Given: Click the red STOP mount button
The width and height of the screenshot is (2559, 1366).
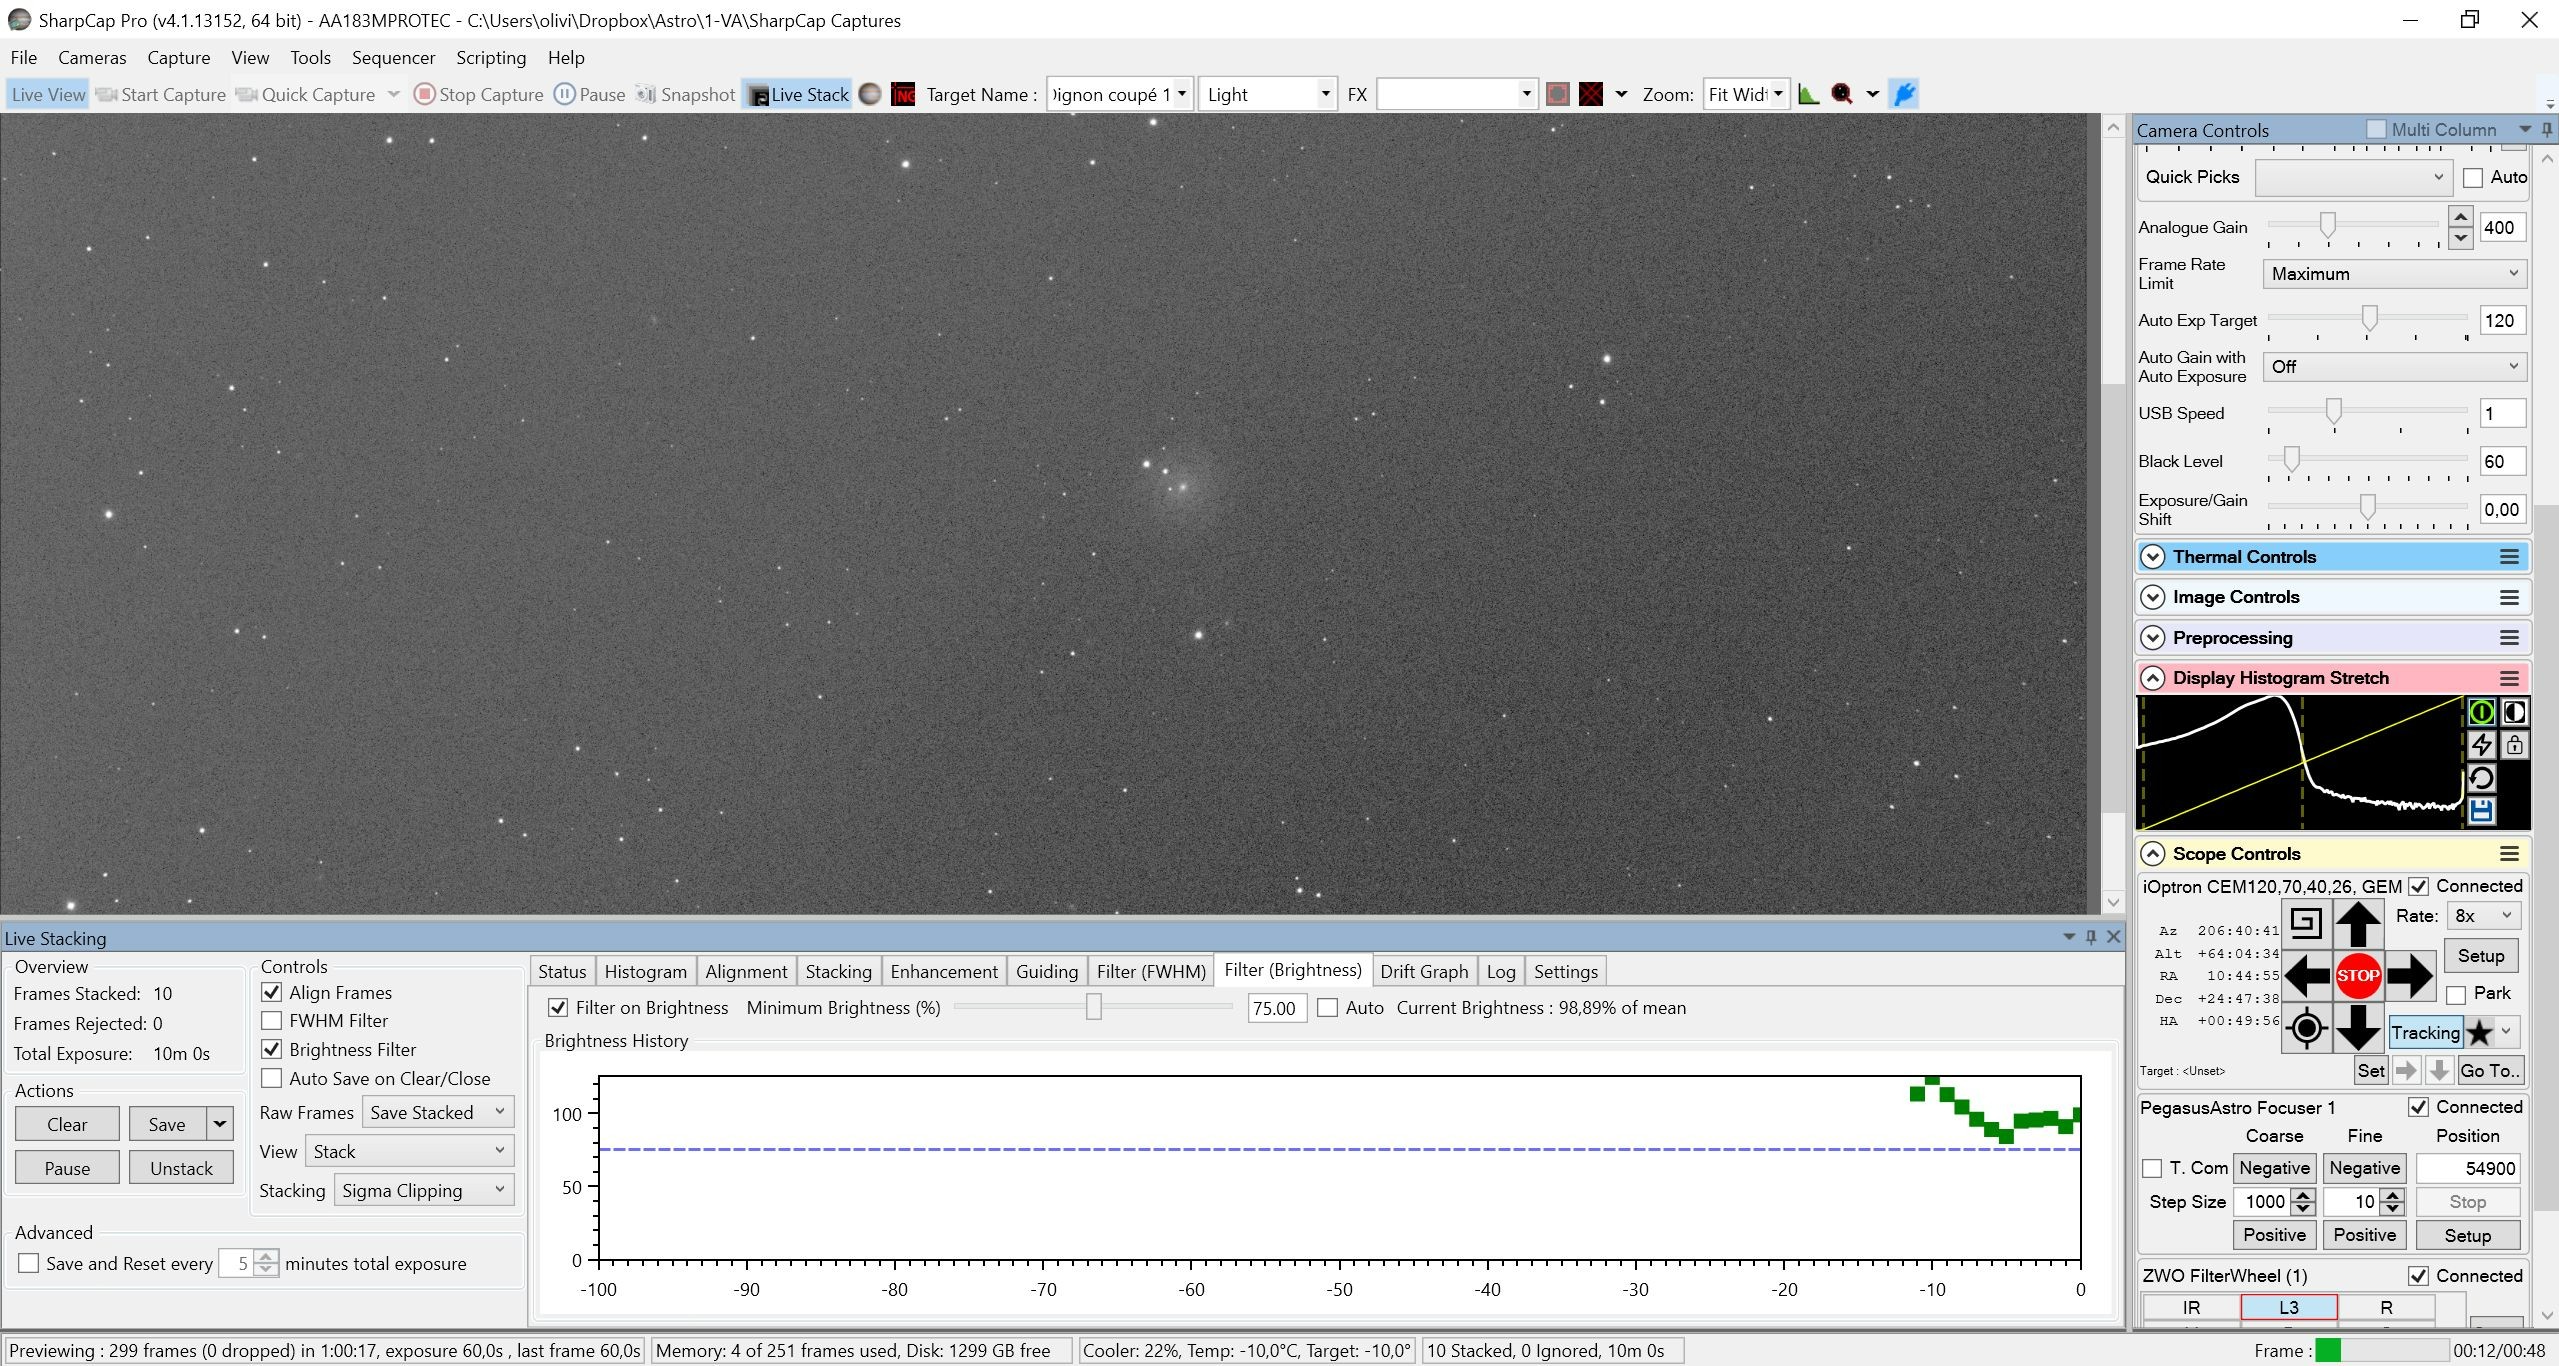Looking at the screenshot, I should (2358, 976).
